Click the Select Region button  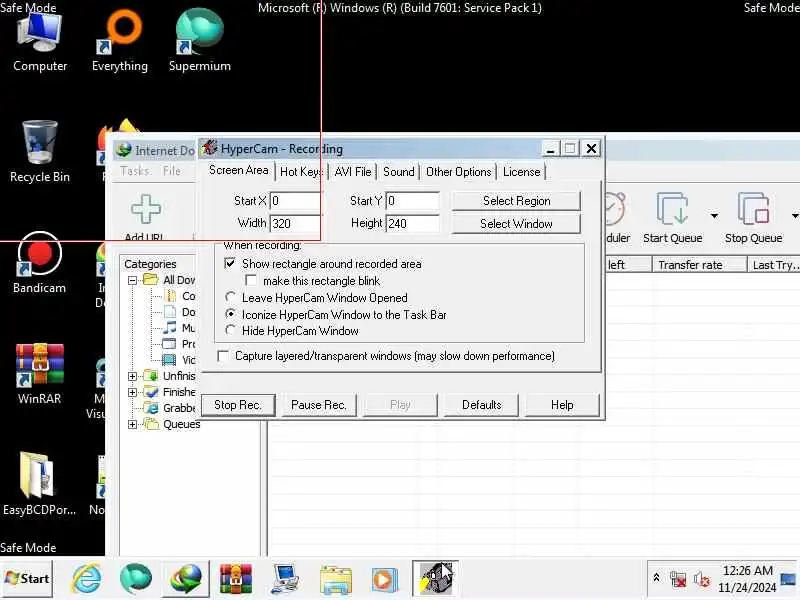click(x=516, y=201)
